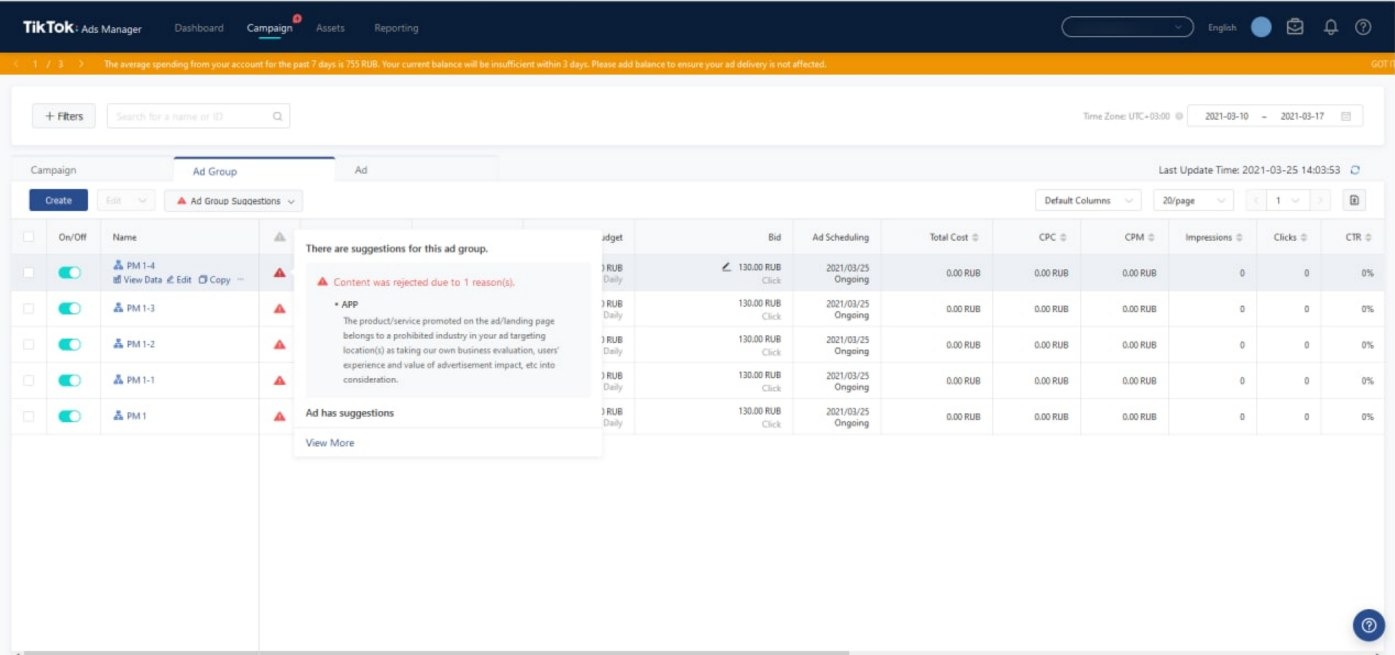Open the help question-mark in top bar
Screen dimensions: 1395x655
[x=1363, y=27]
